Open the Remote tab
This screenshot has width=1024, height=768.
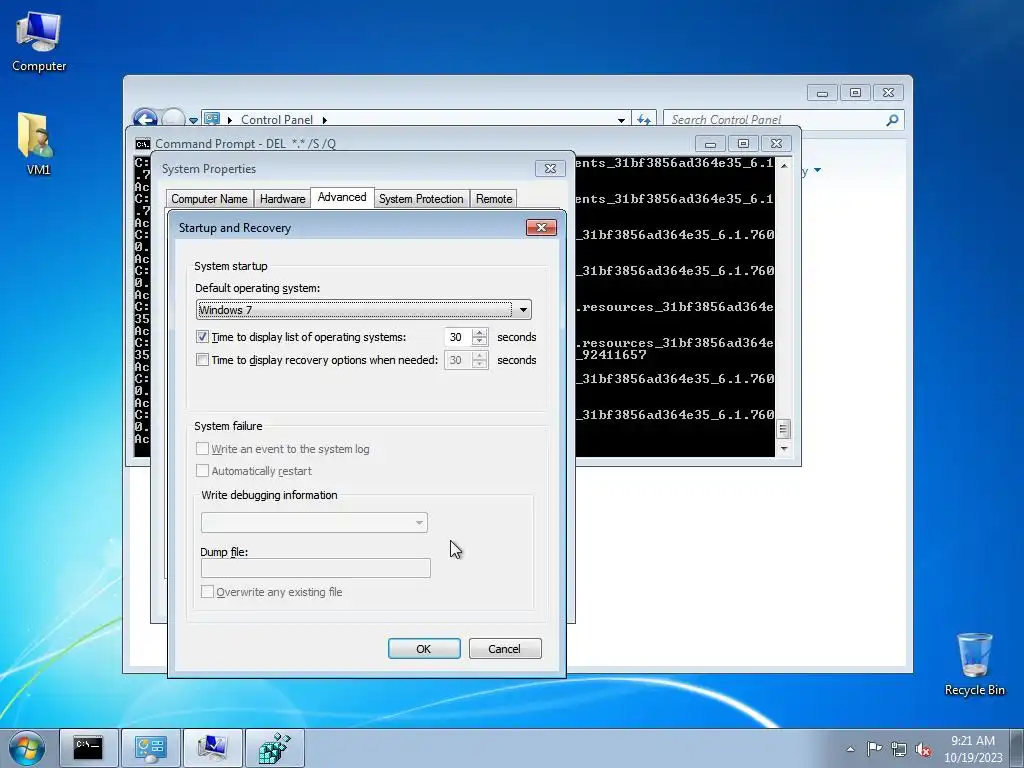[494, 199]
